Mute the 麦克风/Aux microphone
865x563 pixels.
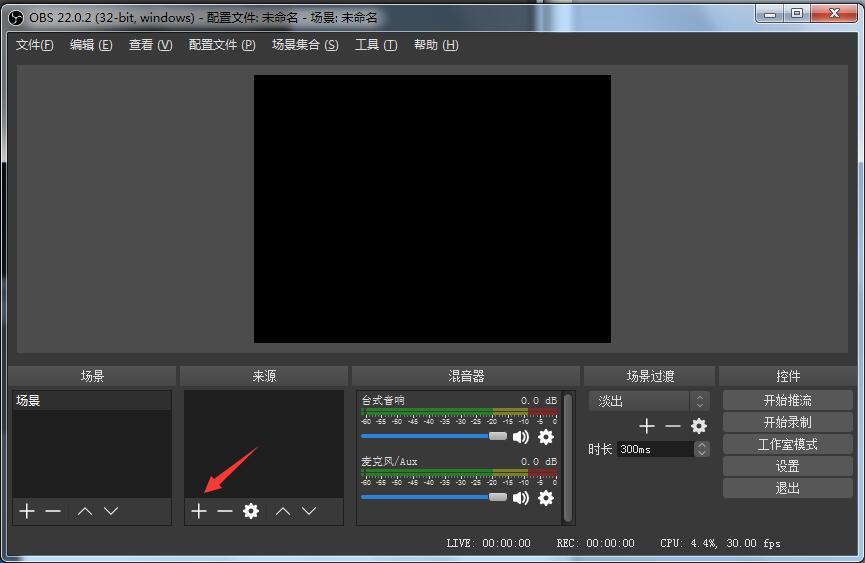tap(521, 498)
